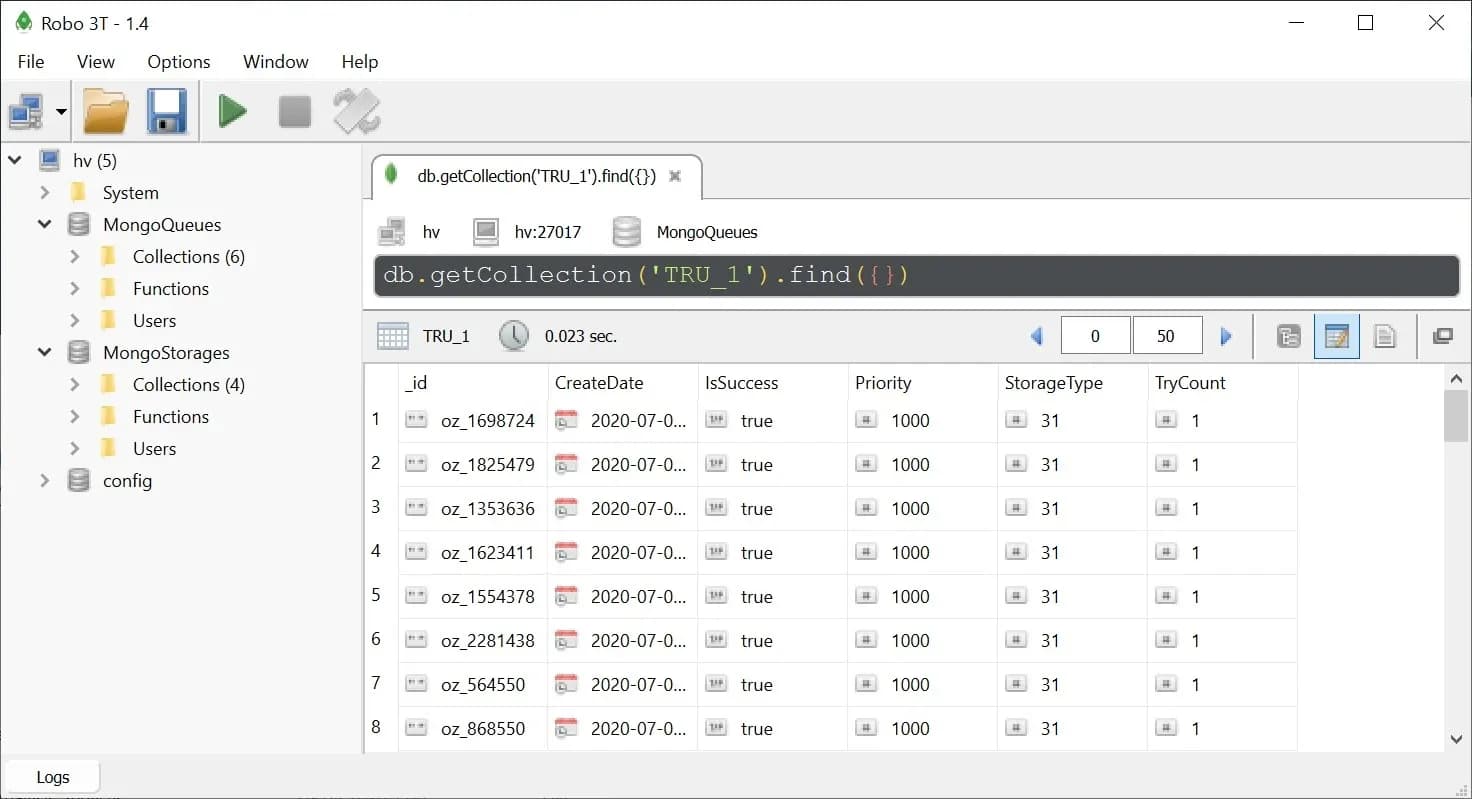Click the config database icon
This screenshot has height=799, width=1472.
pos(79,480)
